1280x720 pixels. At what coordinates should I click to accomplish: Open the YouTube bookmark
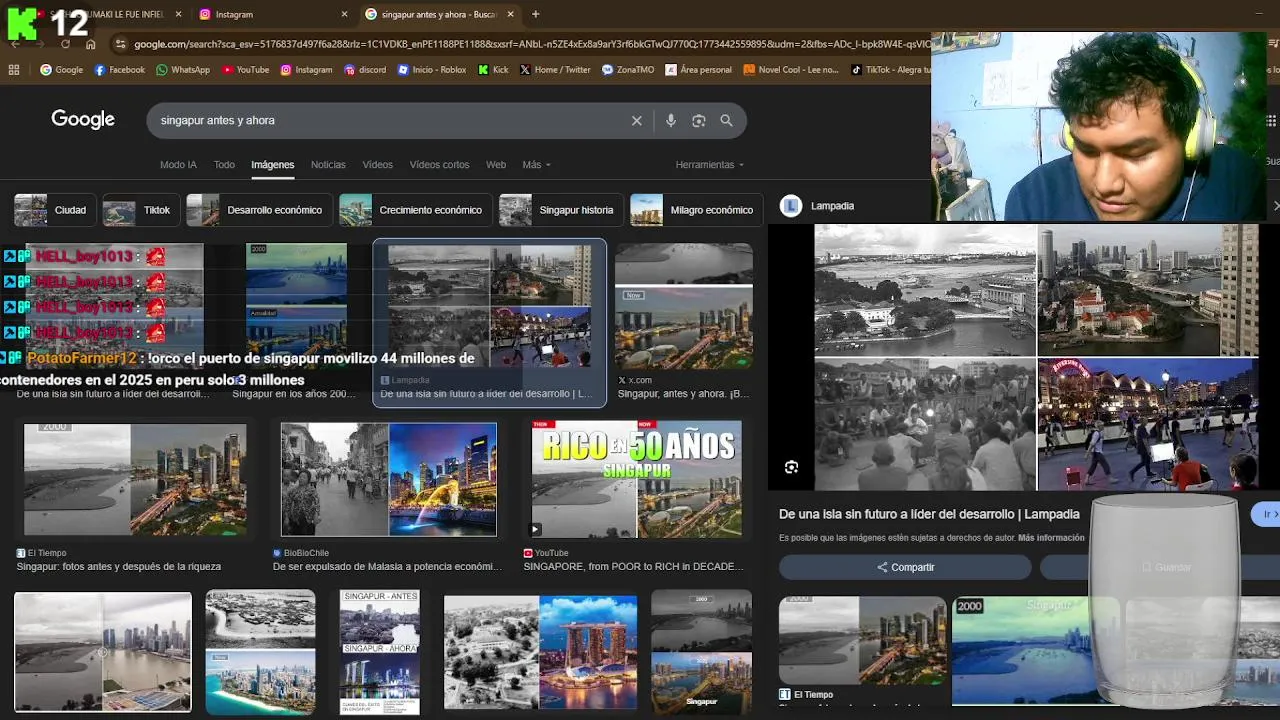click(246, 70)
